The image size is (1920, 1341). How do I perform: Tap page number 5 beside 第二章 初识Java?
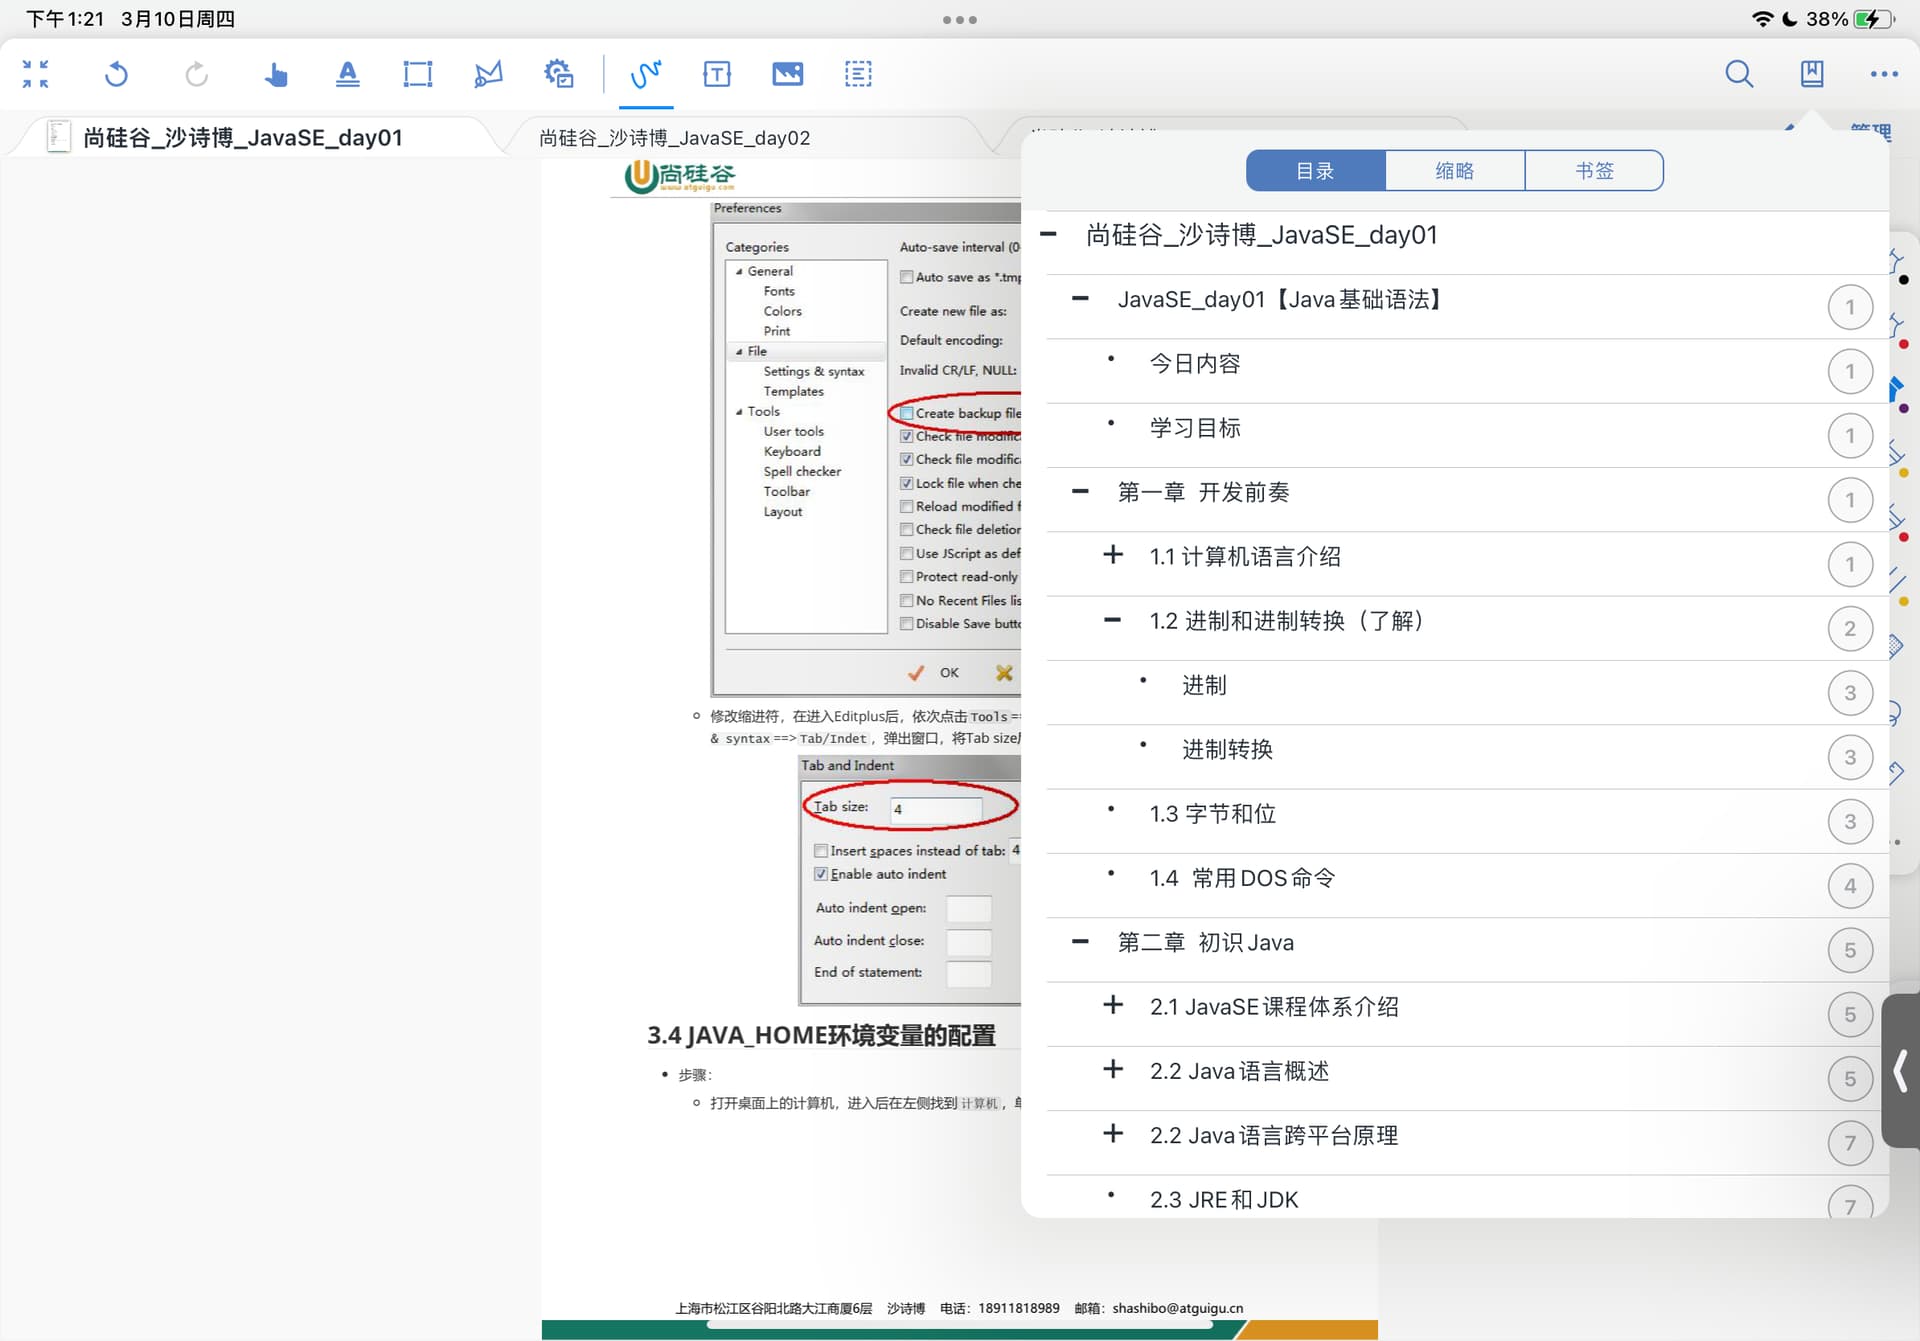pyautogui.click(x=1850, y=950)
